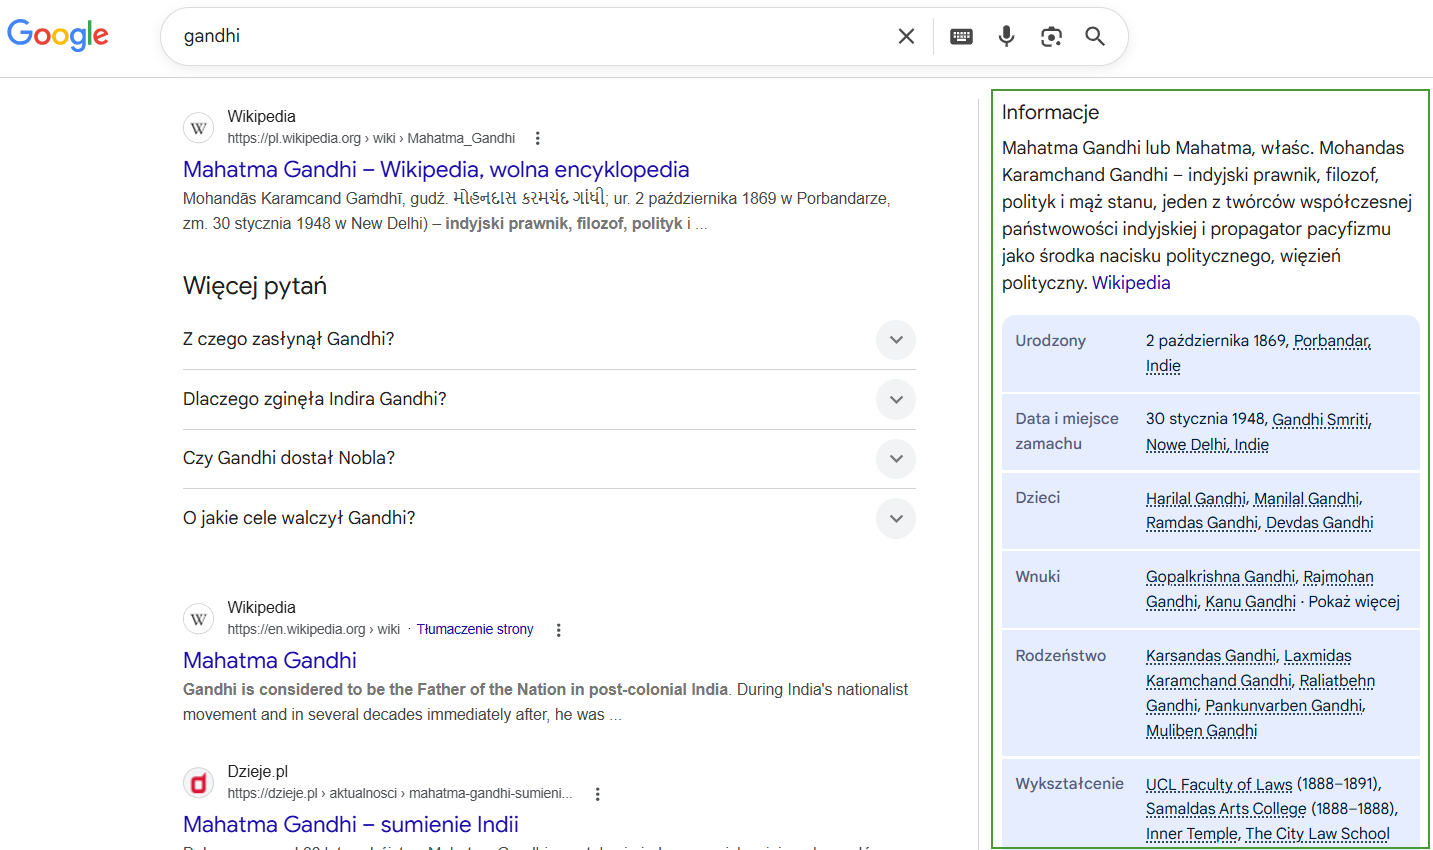Open image search with the camera lens icon
The height and width of the screenshot is (850, 1433).
pyautogui.click(x=1051, y=36)
